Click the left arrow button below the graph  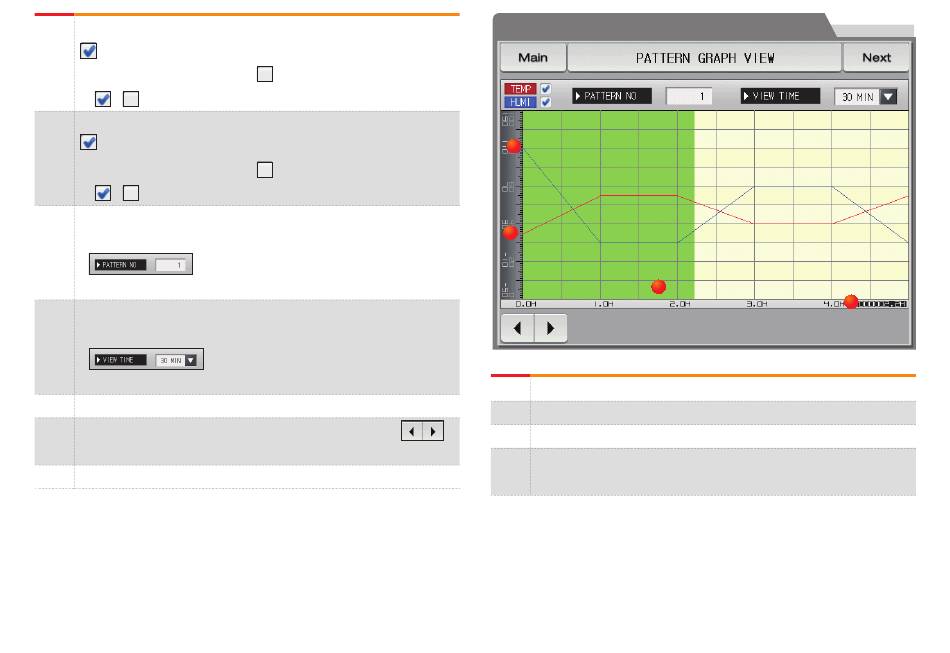[x=516, y=329]
